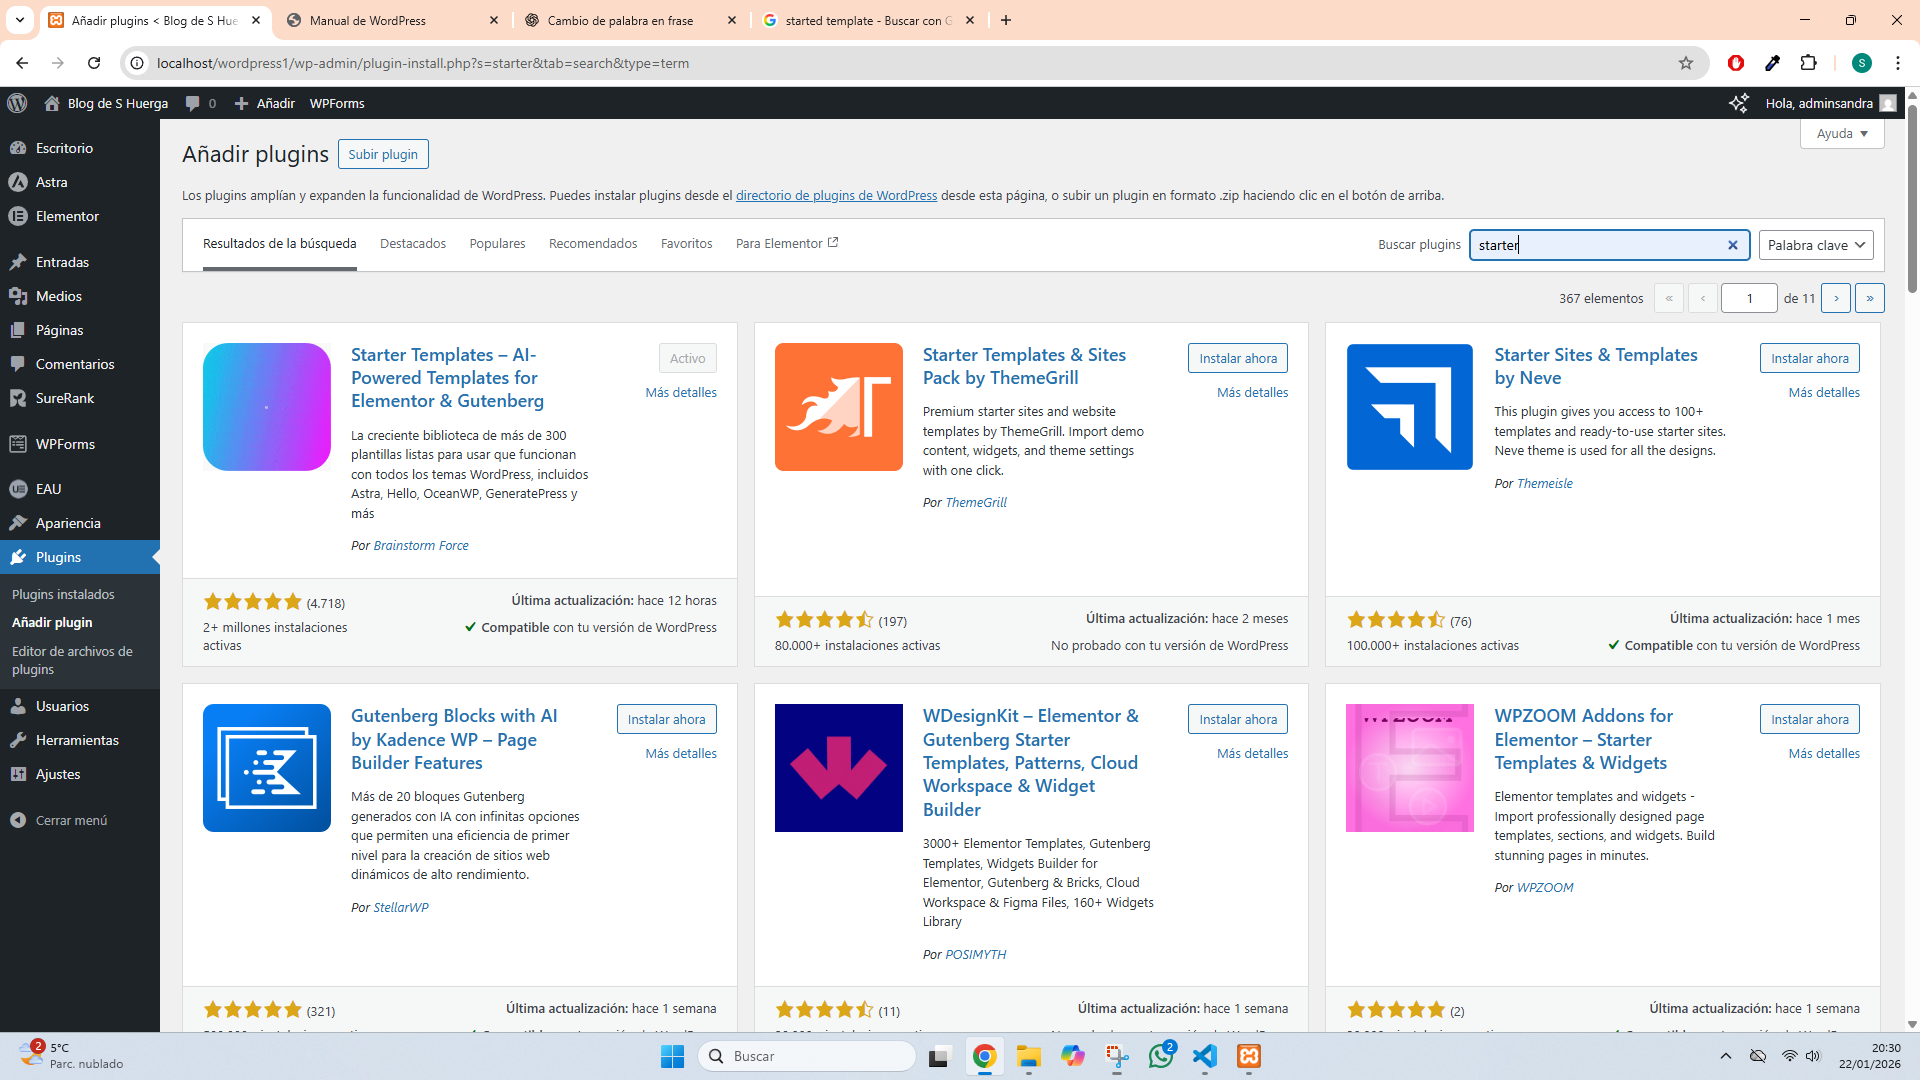Click the Starter Sites & Templates Neve thumbnail

point(1409,407)
